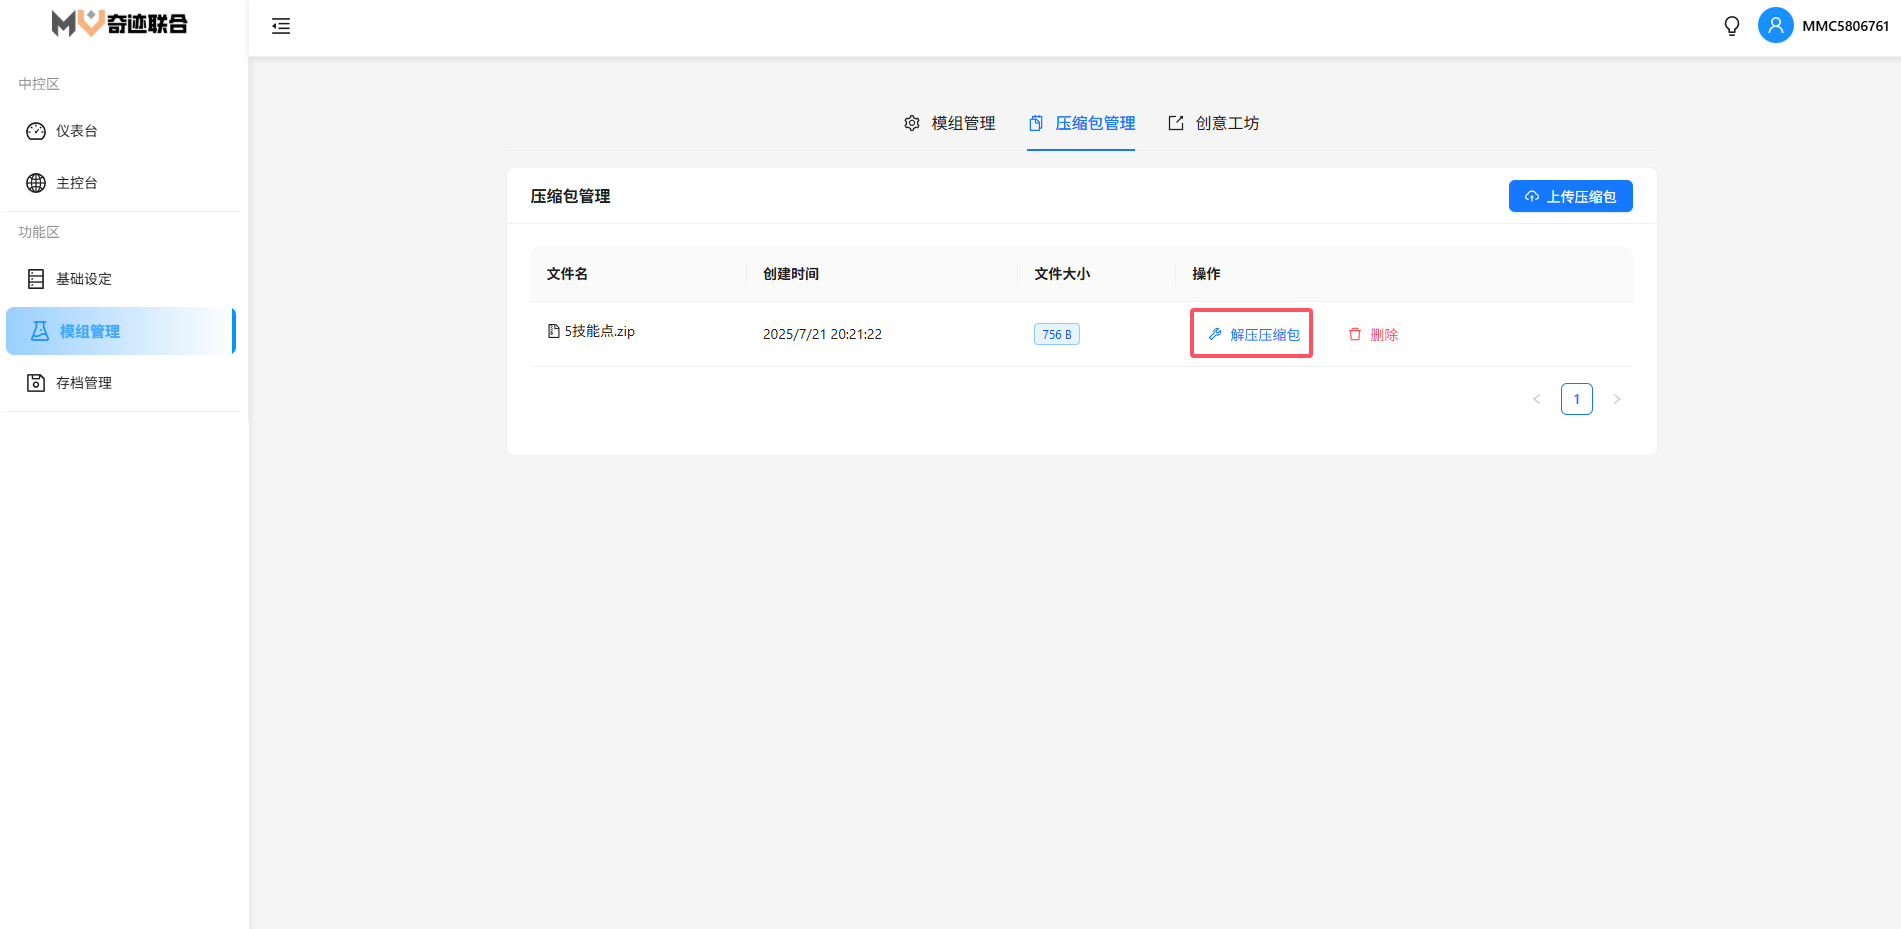Switch to the 压缩包管理 tab
1901x929 pixels.
point(1082,123)
